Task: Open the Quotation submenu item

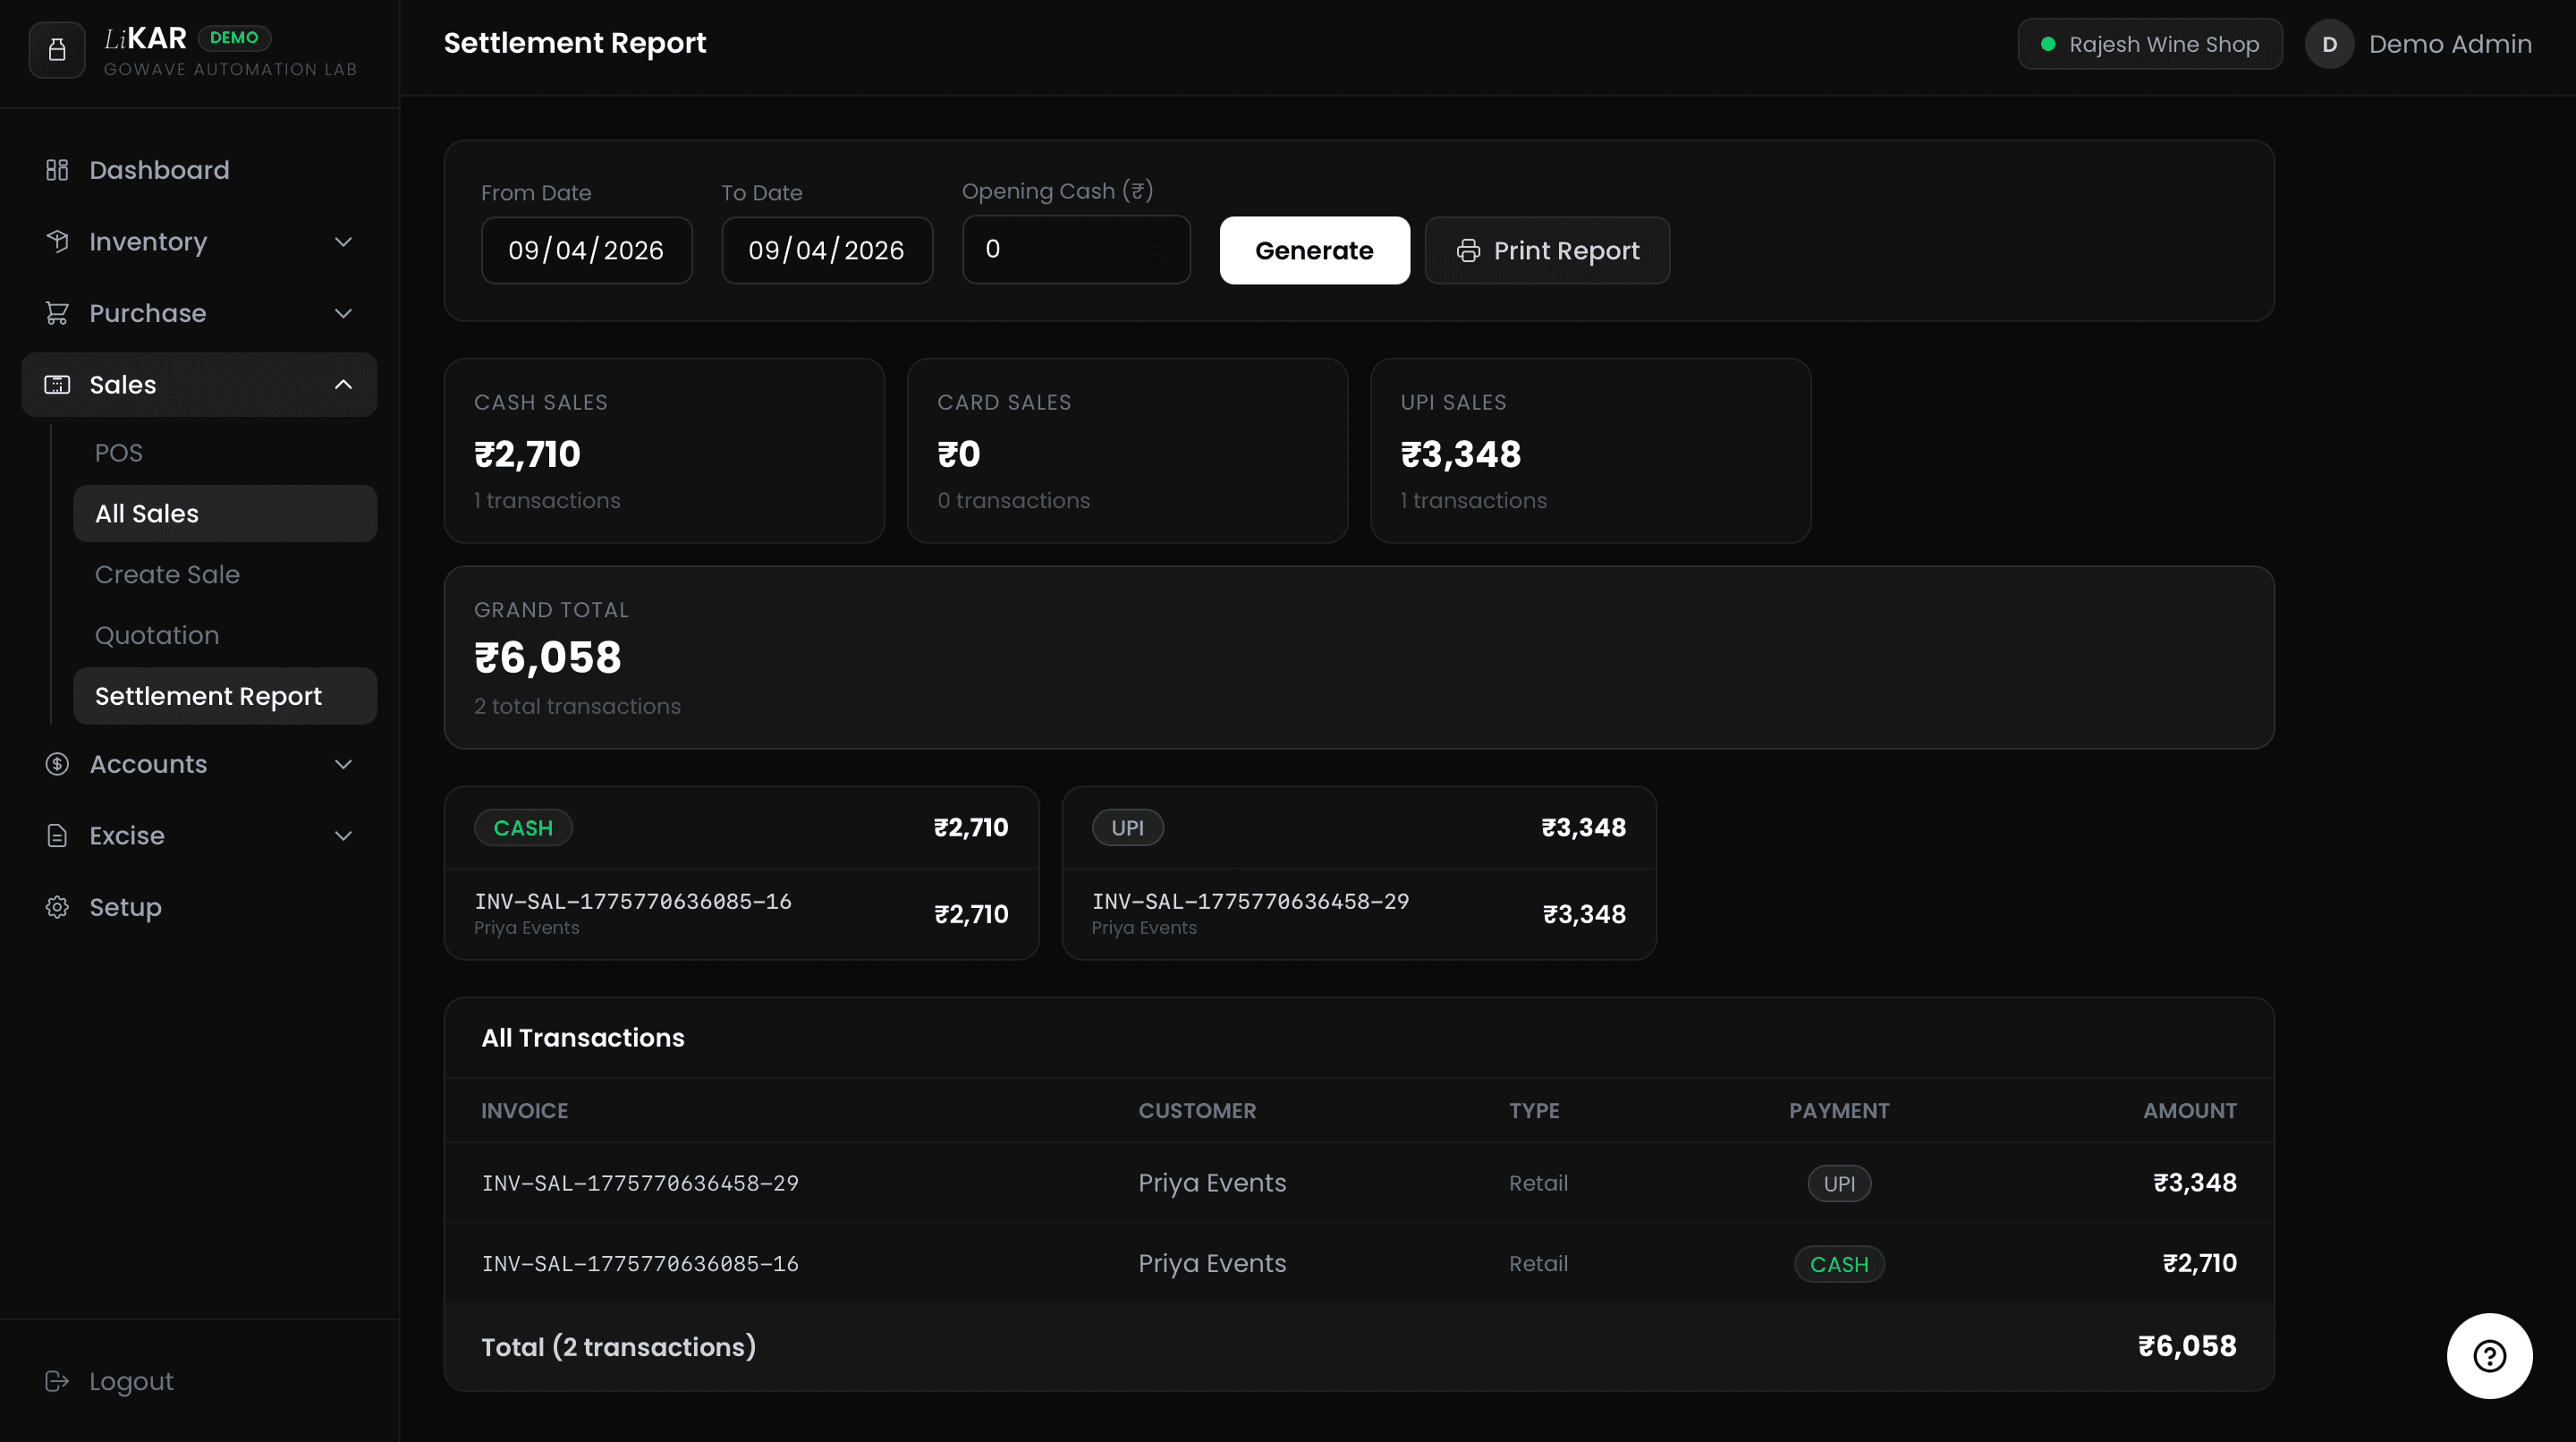Action: (x=157, y=635)
